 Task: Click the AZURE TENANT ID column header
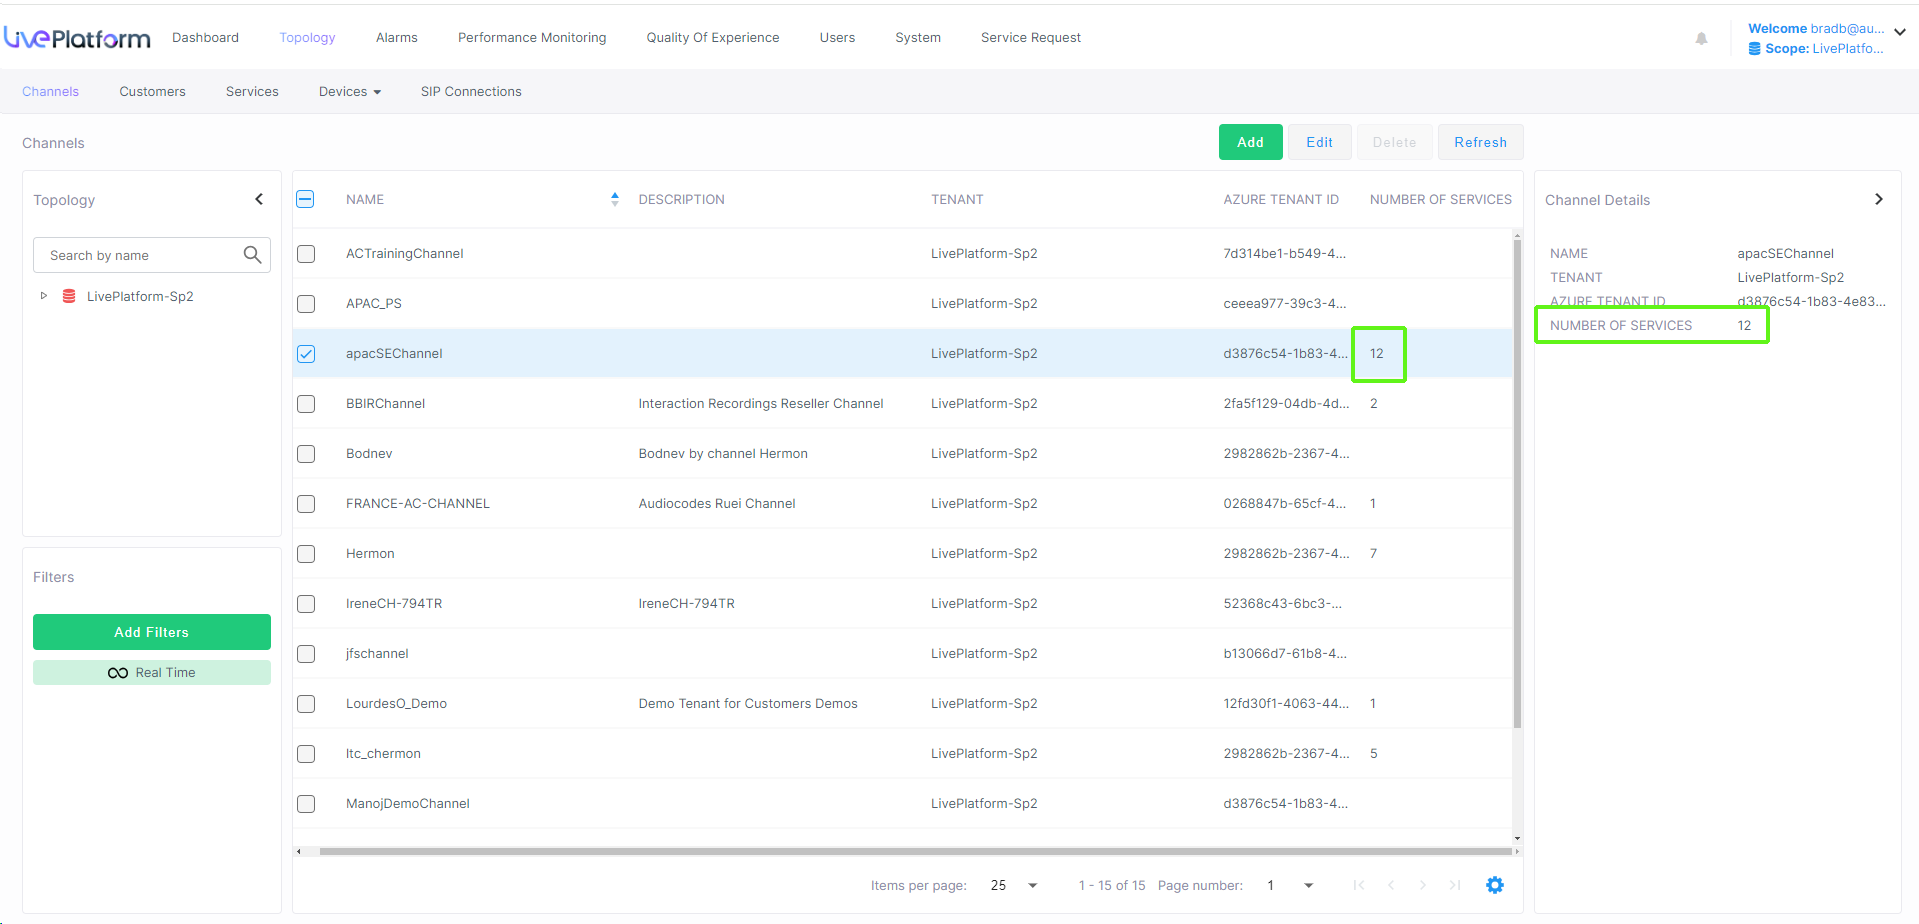tap(1281, 199)
